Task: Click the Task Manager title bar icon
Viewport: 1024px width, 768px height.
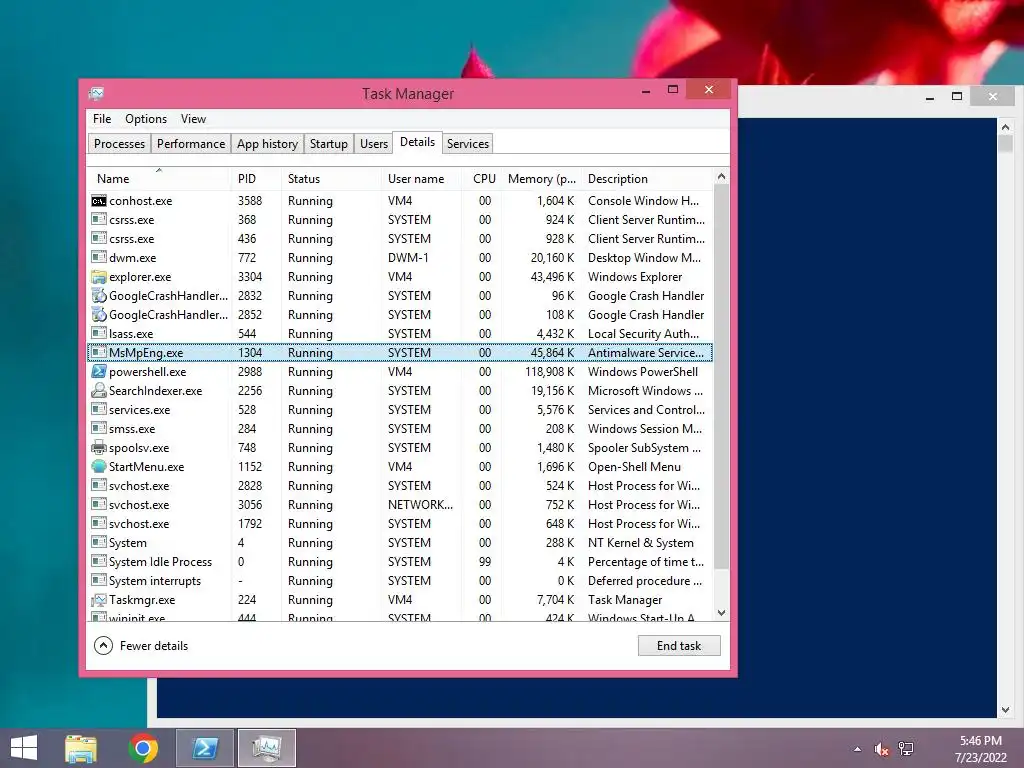Action: tap(97, 93)
